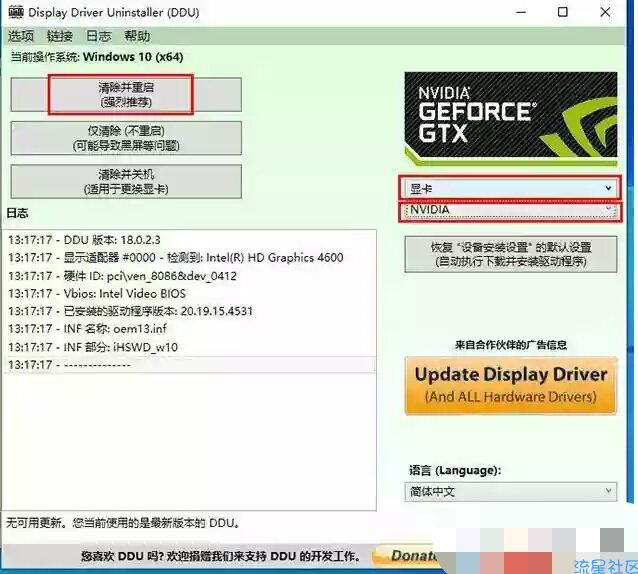The height and width of the screenshot is (574, 638).
Task: Click 恢复设备安装设置的默认设置 button
Action: [511, 254]
